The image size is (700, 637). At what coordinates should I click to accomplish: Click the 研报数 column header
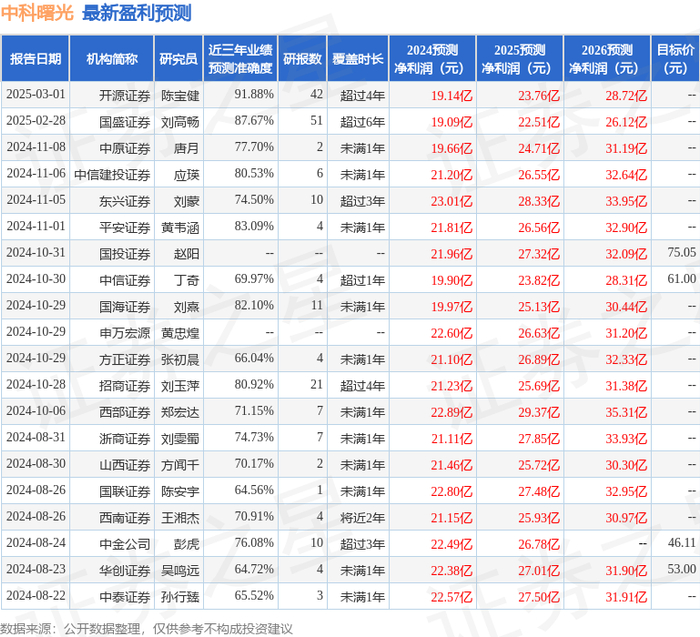pyautogui.click(x=302, y=59)
